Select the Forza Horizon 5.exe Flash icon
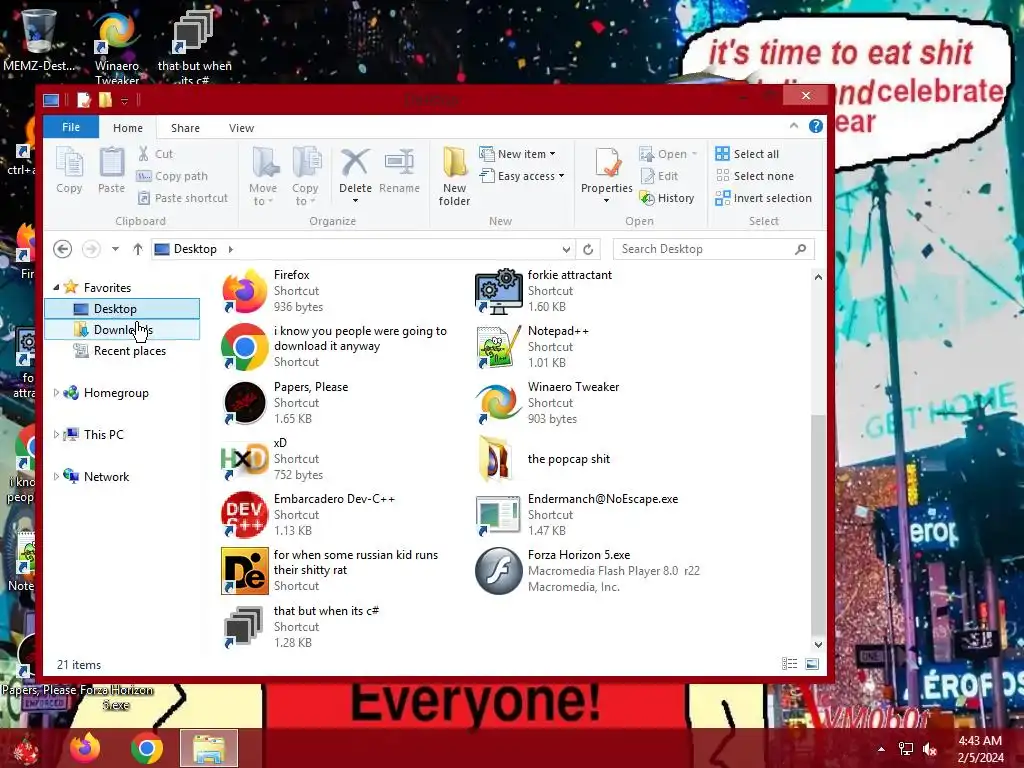 point(498,571)
